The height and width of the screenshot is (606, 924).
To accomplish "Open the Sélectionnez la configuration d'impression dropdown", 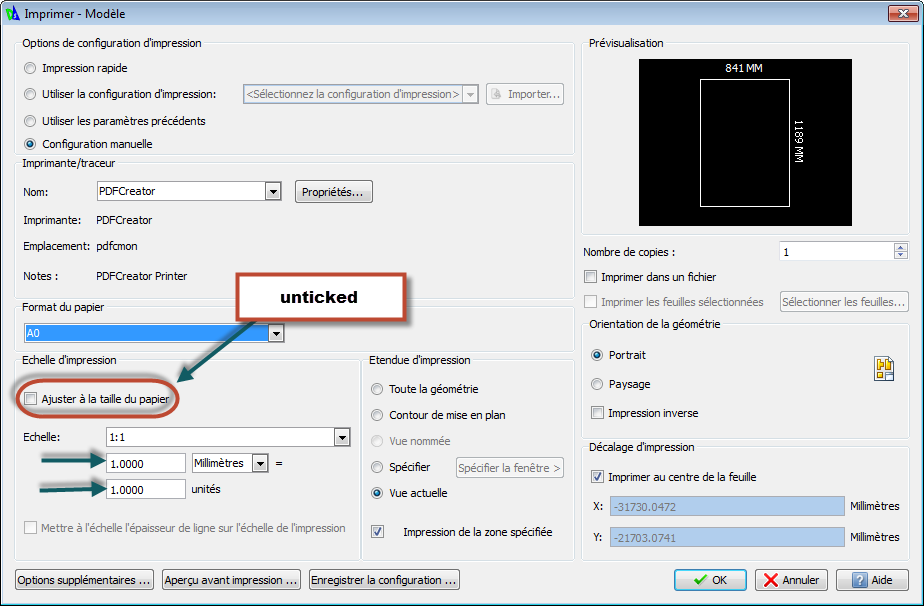I will tap(470, 94).
